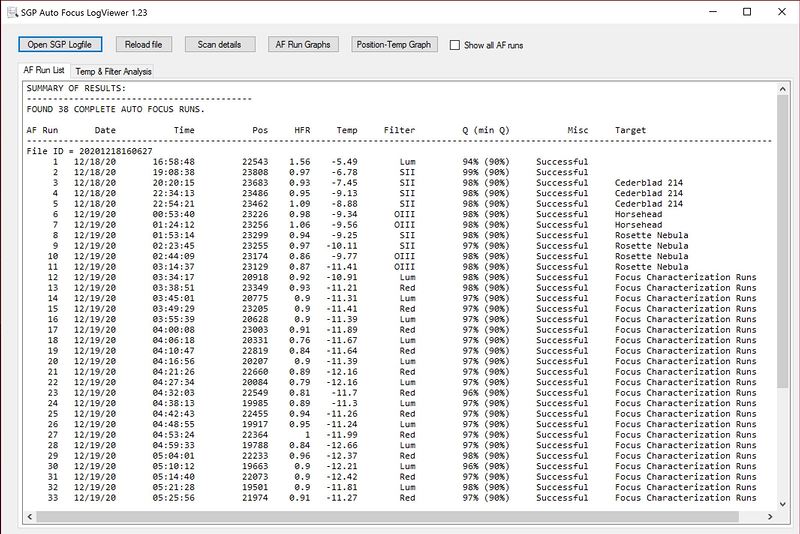Click time 01:24:12 in run 7
800x534 pixels.
pyautogui.click(x=173, y=225)
